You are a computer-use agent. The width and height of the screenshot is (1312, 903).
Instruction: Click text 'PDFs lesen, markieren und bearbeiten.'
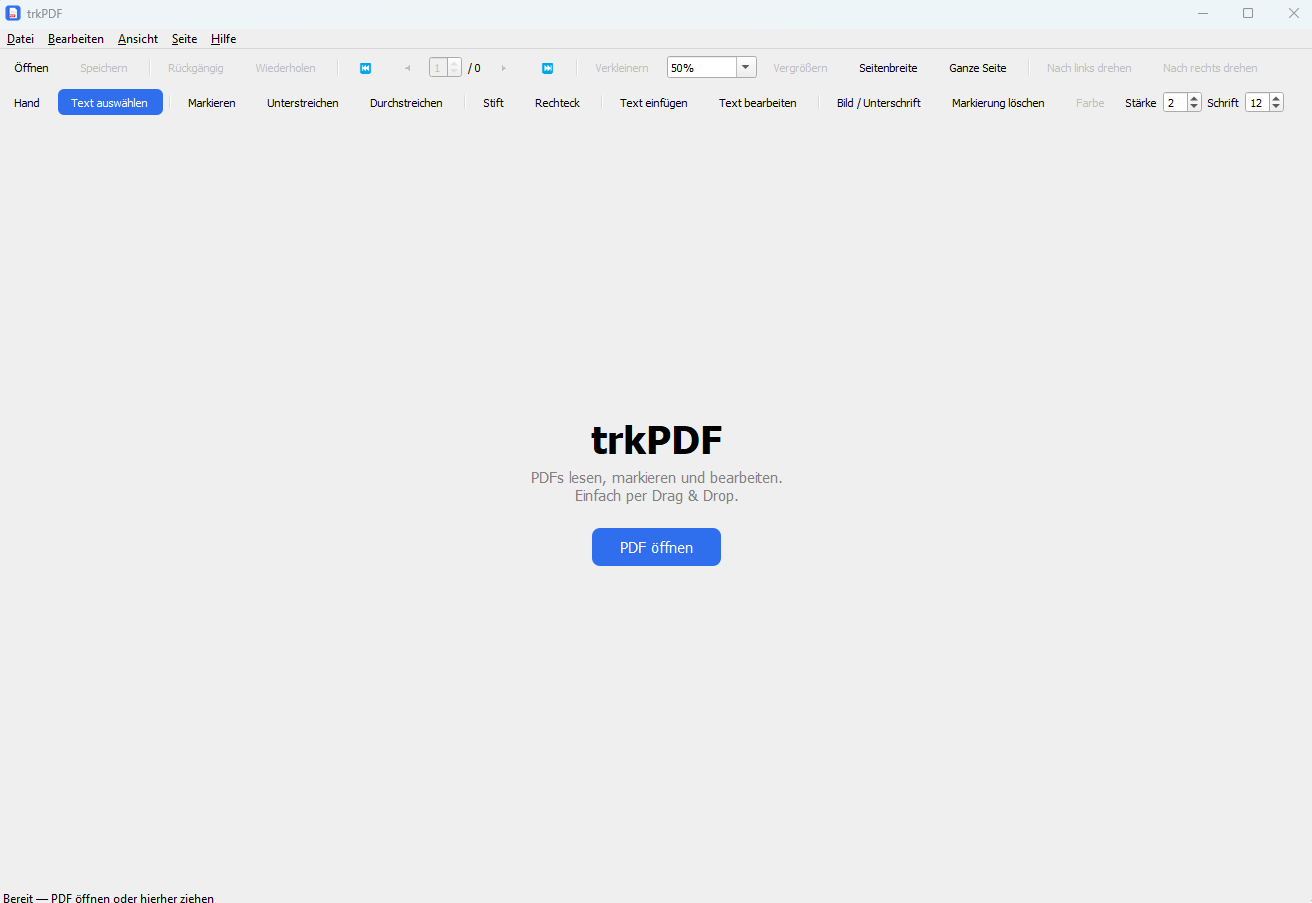tap(656, 478)
